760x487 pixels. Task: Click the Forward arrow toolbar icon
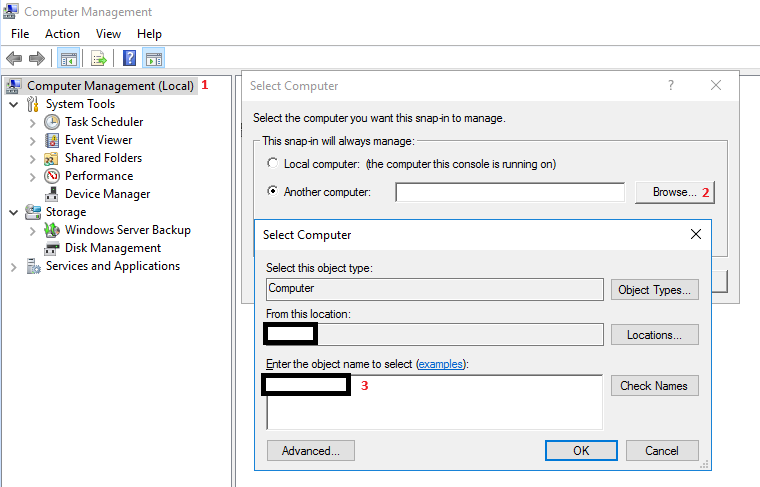click(37, 58)
